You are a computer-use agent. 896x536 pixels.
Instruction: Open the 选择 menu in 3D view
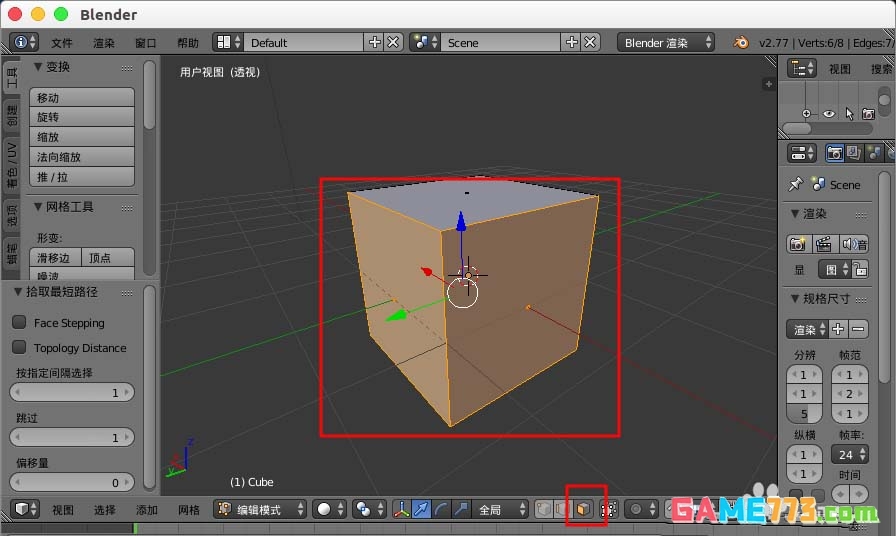[105, 509]
